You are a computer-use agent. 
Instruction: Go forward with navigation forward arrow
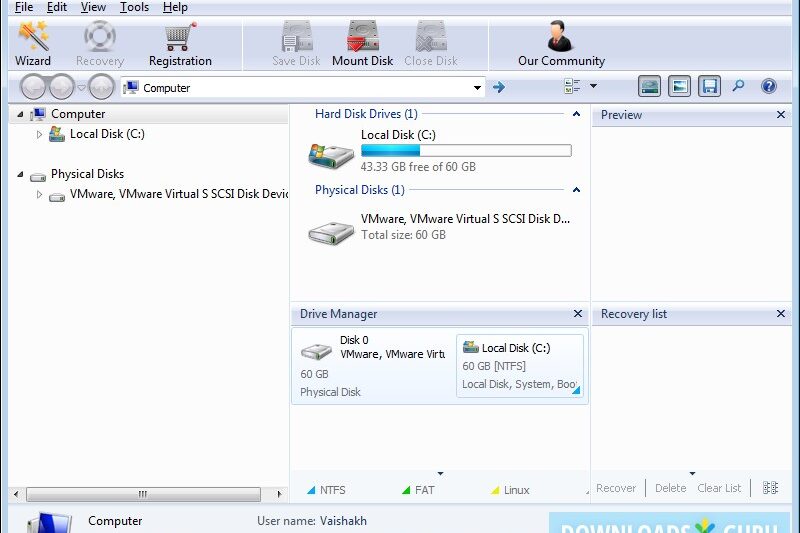pyautogui.click(x=62, y=87)
